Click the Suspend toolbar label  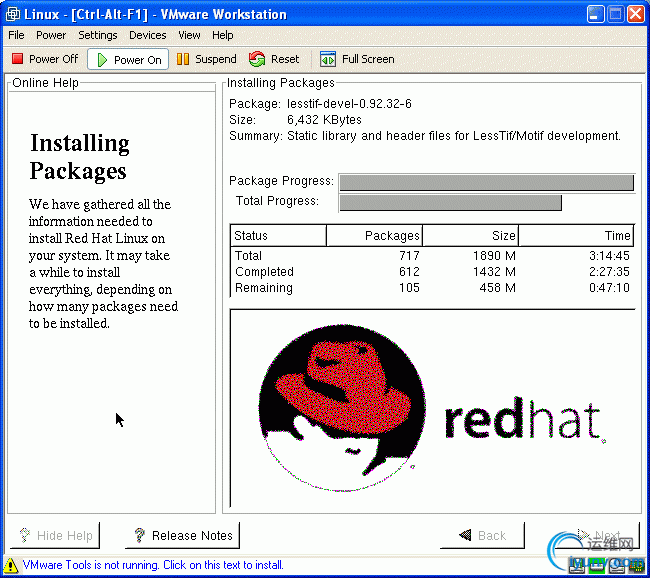coord(216,59)
